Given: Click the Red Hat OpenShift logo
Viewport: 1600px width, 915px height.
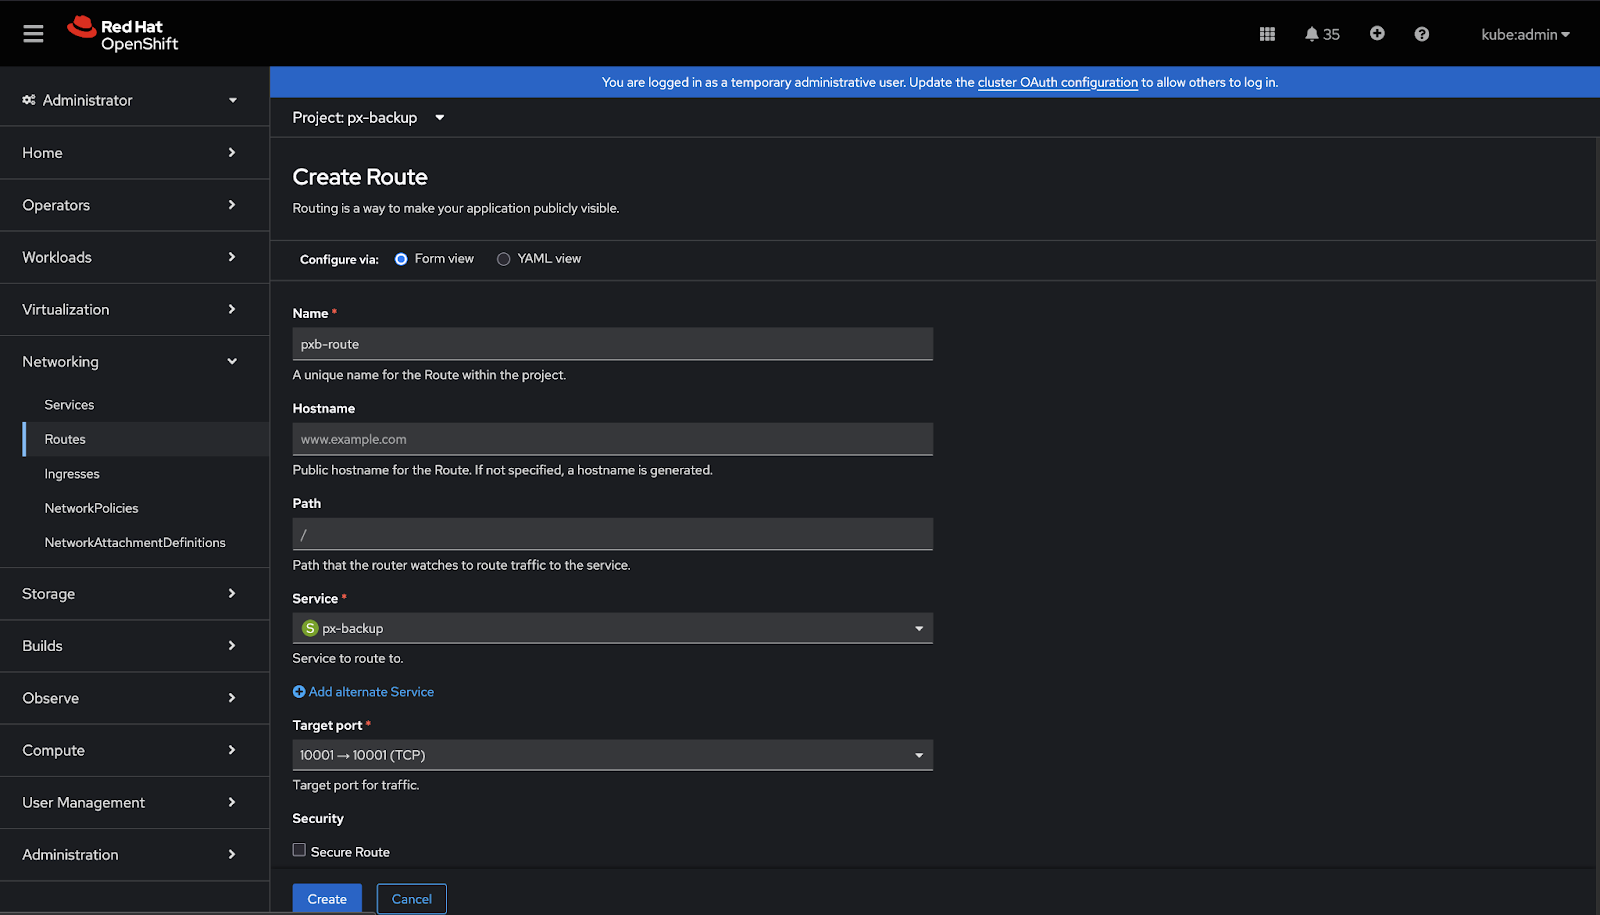Looking at the screenshot, I should tap(123, 34).
